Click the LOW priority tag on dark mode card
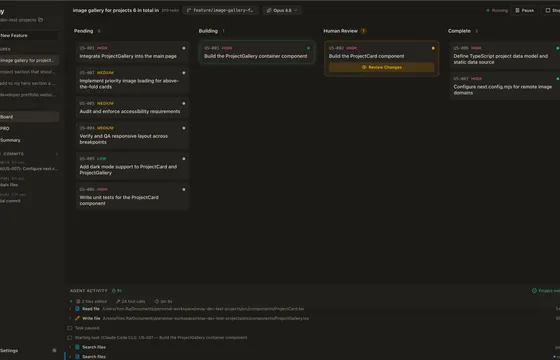This screenshot has height=360, width=560. (102, 159)
